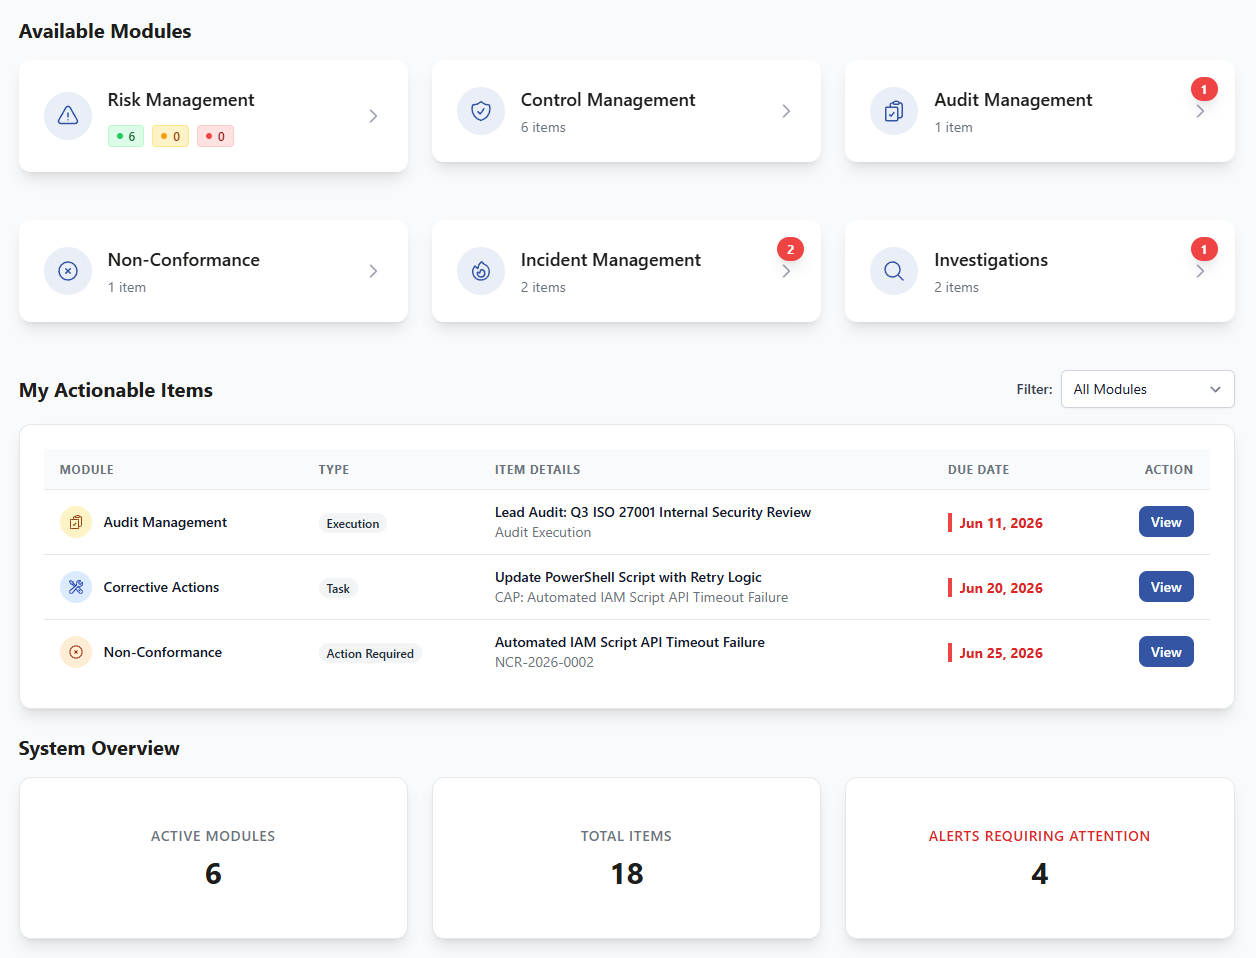
Task: Click Update PowerShell Script with Retry Logic
Action: pos(628,577)
